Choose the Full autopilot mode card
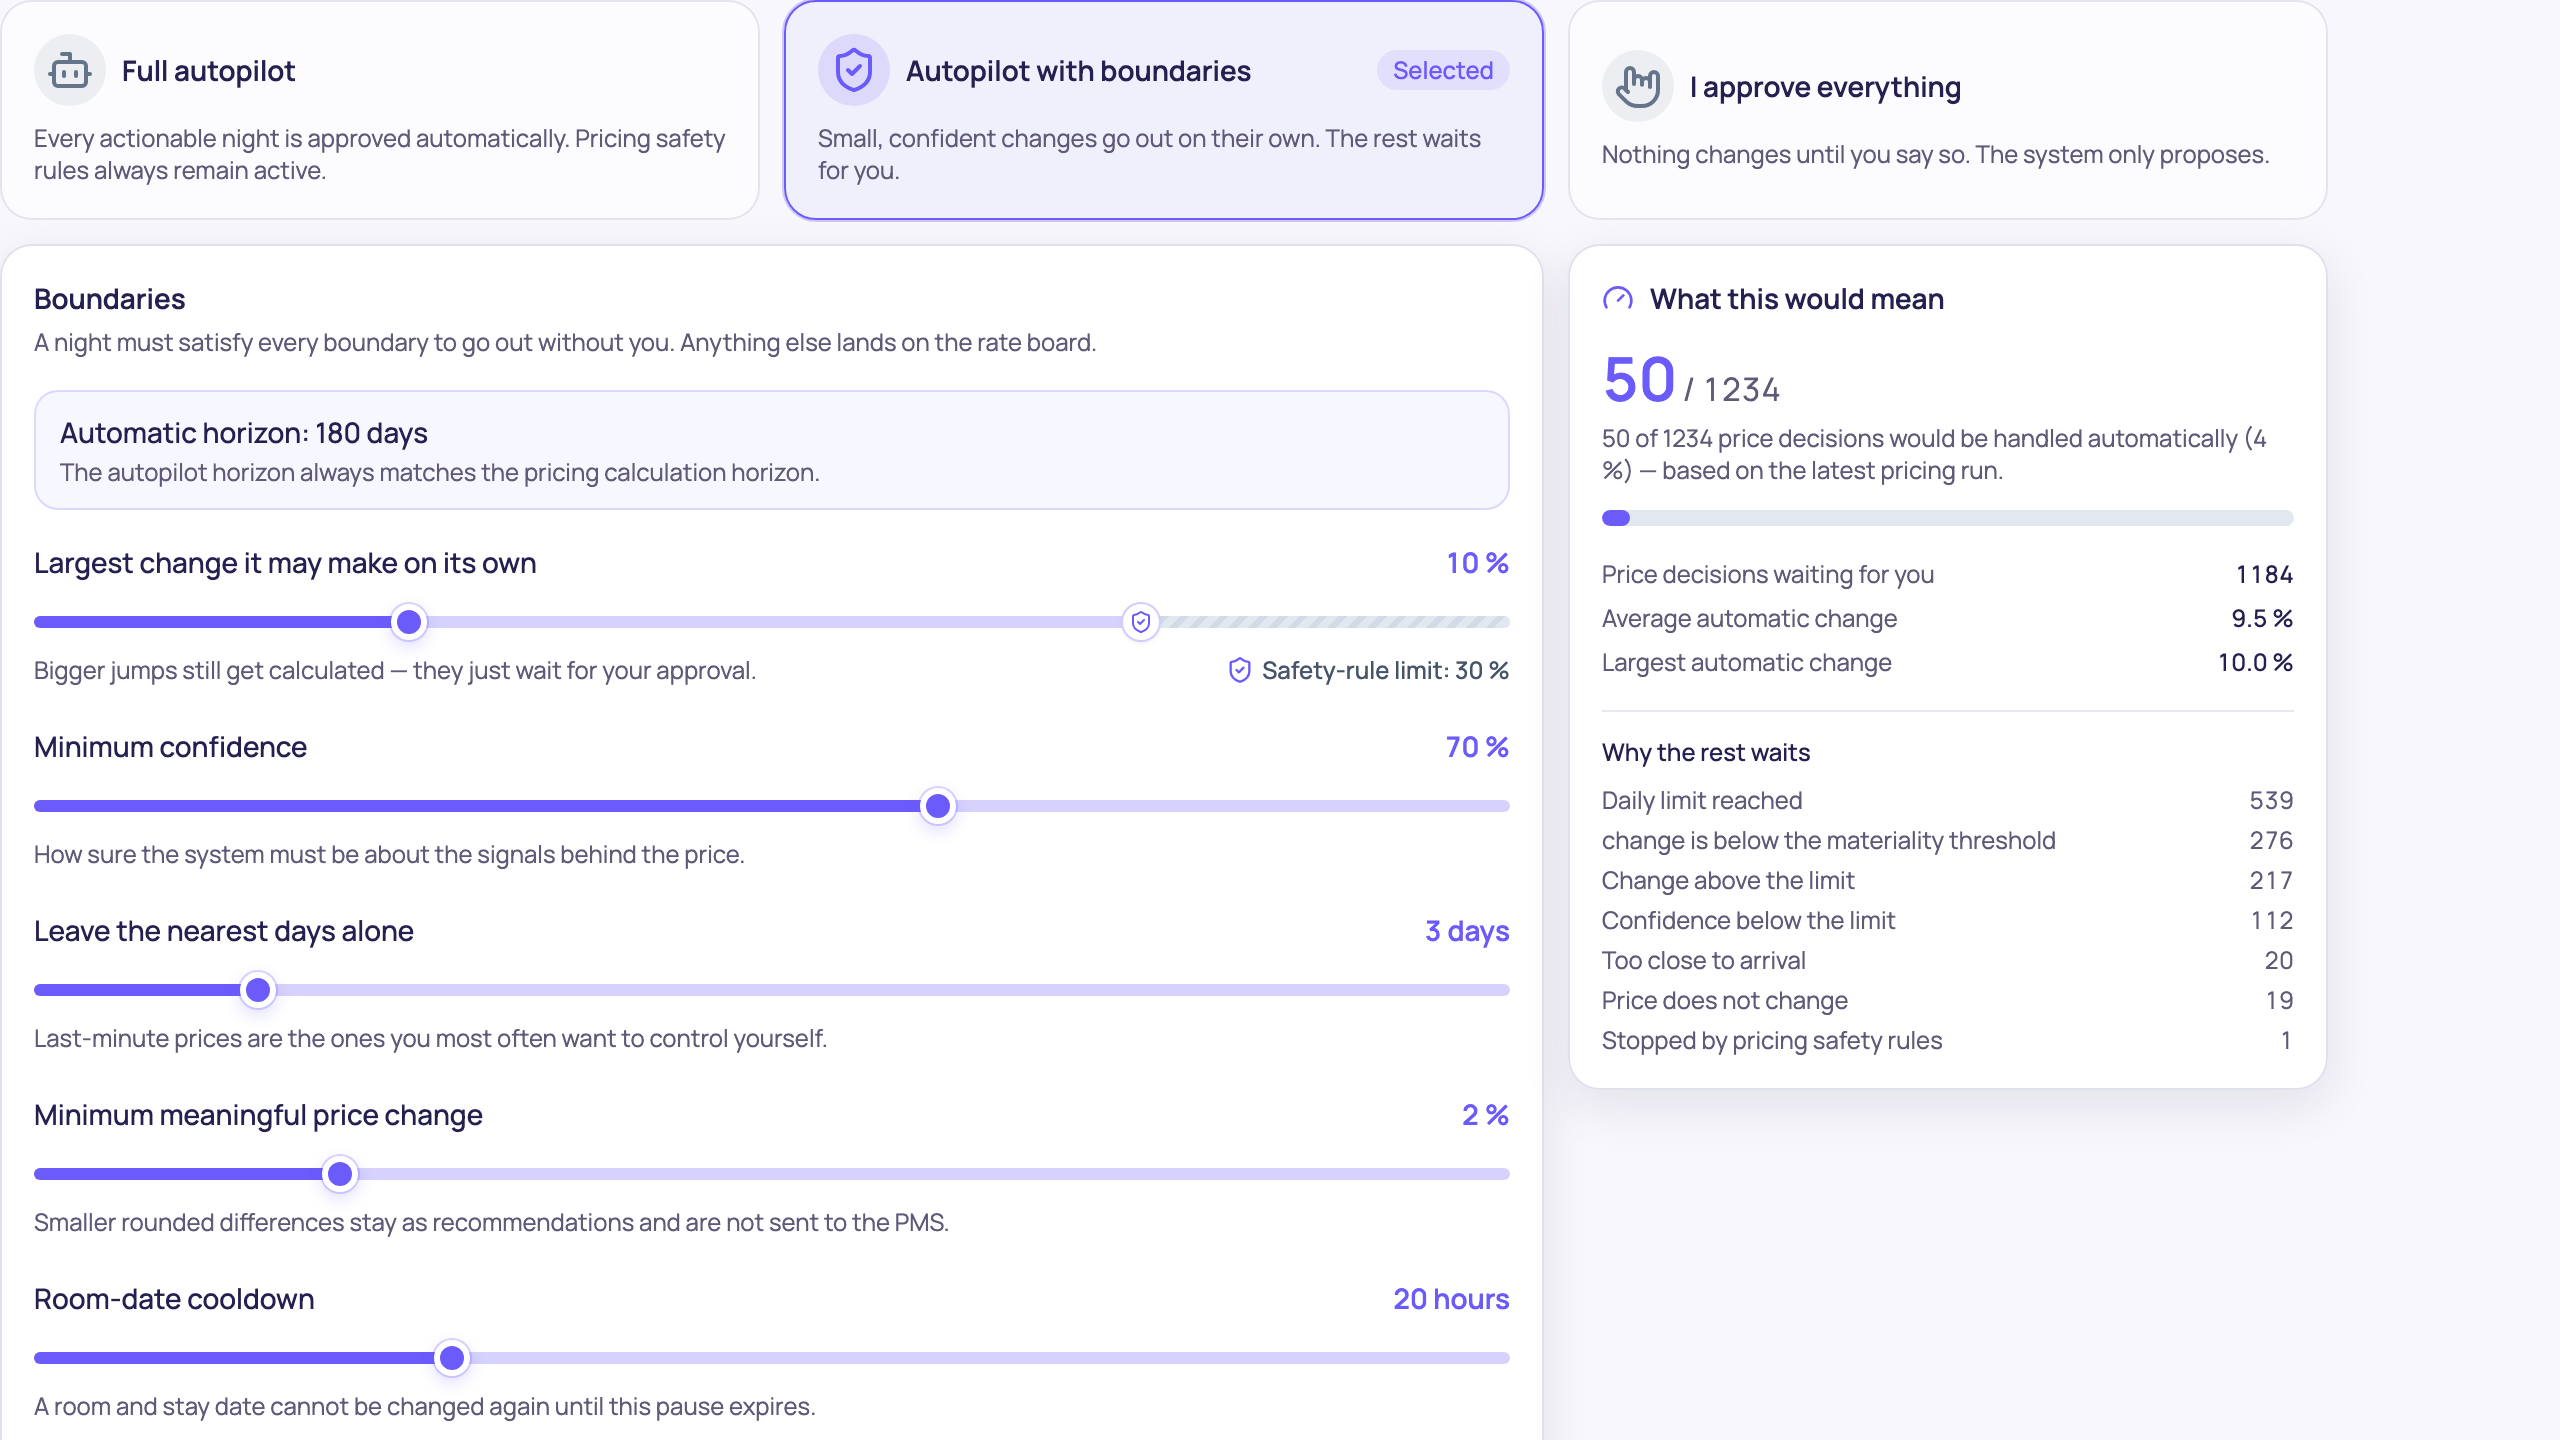Viewport: 2560px width, 1440px height. (380, 110)
